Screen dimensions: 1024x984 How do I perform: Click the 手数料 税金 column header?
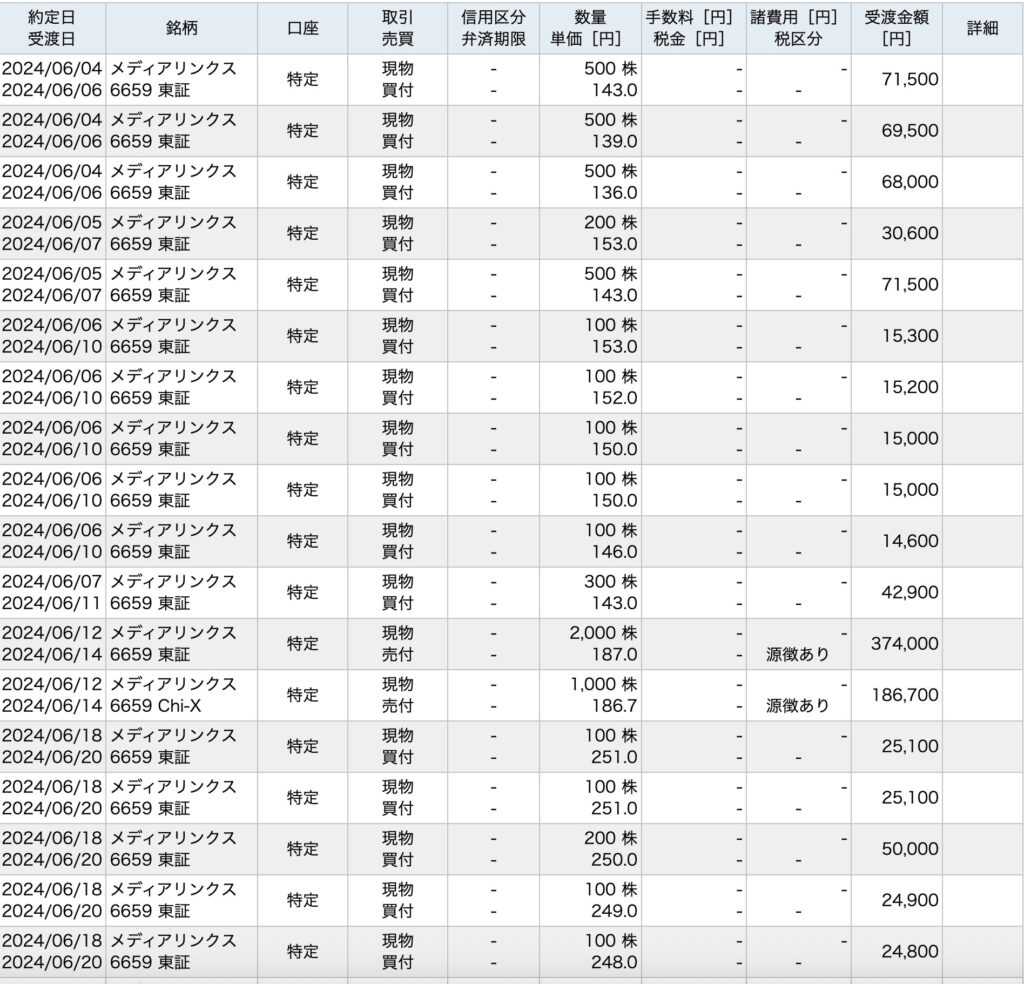pos(694,28)
